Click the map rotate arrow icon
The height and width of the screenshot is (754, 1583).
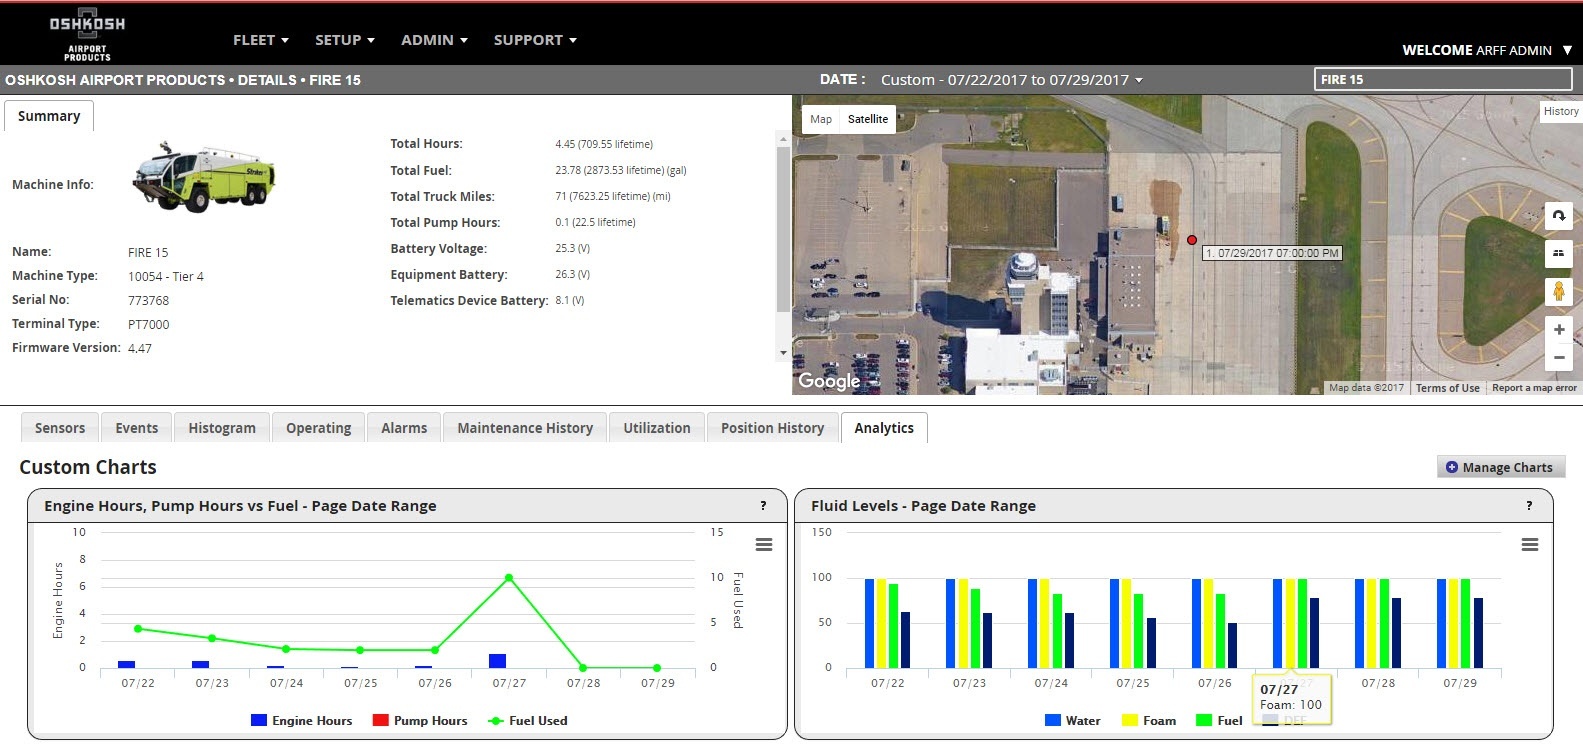click(x=1558, y=216)
